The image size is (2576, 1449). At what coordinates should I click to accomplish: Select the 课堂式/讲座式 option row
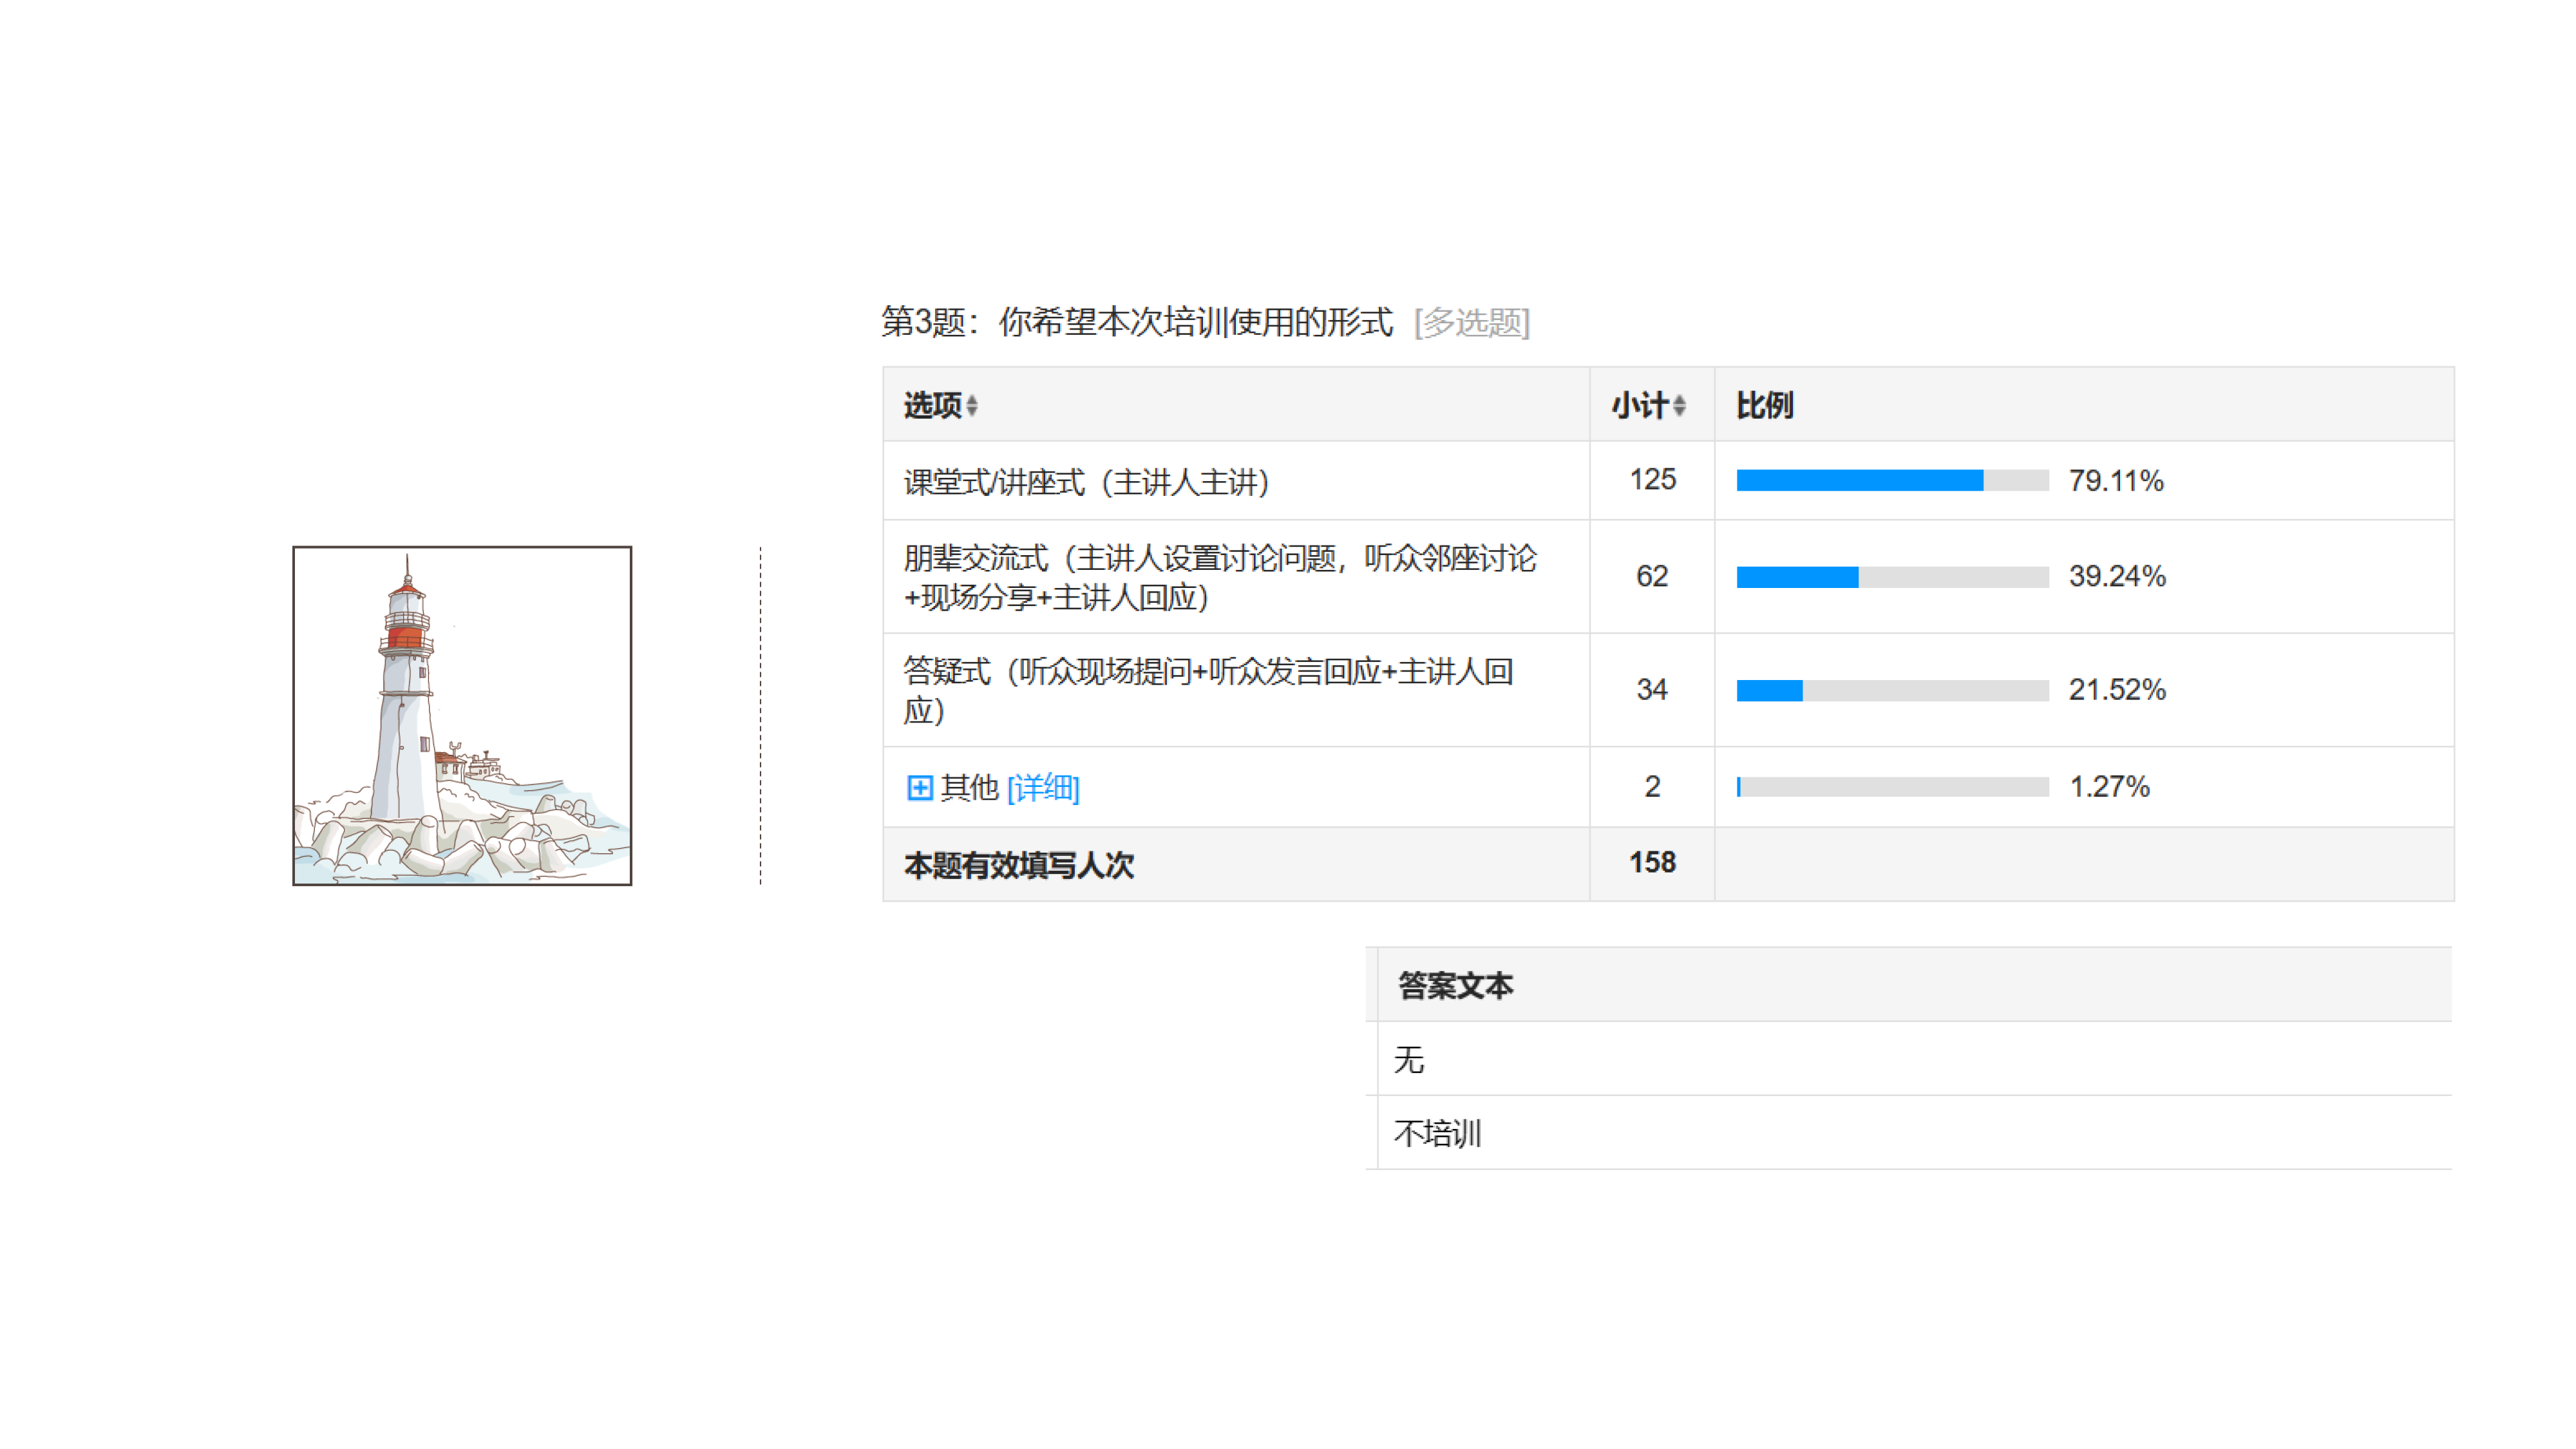point(1086,482)
